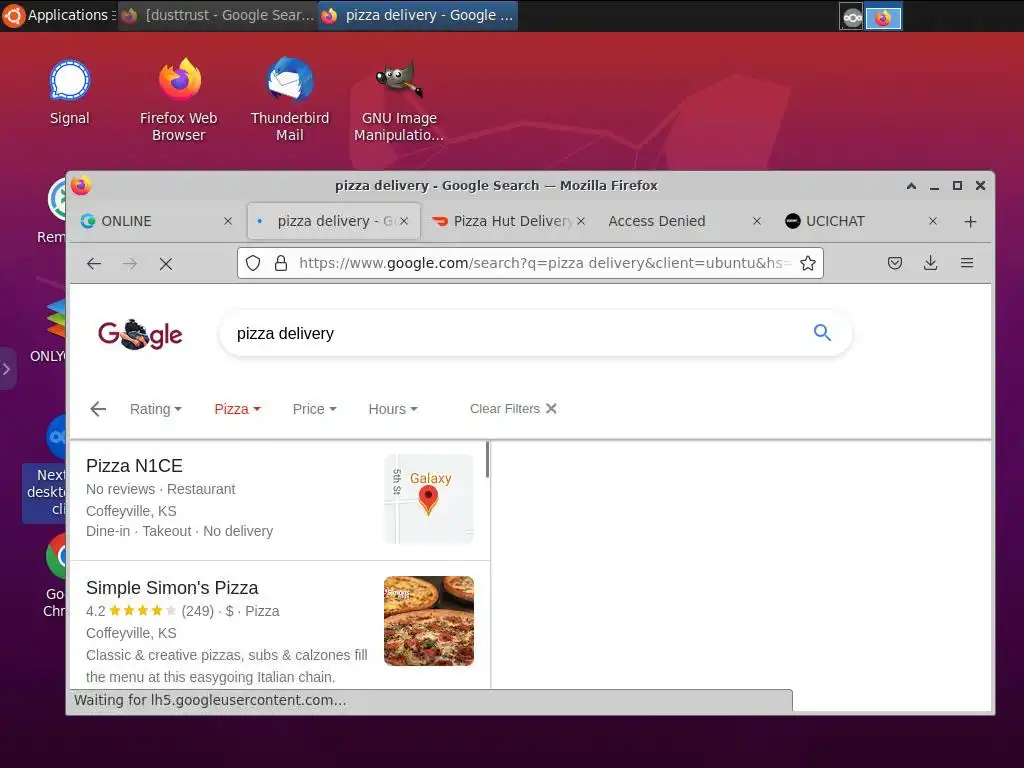Click the tracking protection shield icon

[253, 263]
